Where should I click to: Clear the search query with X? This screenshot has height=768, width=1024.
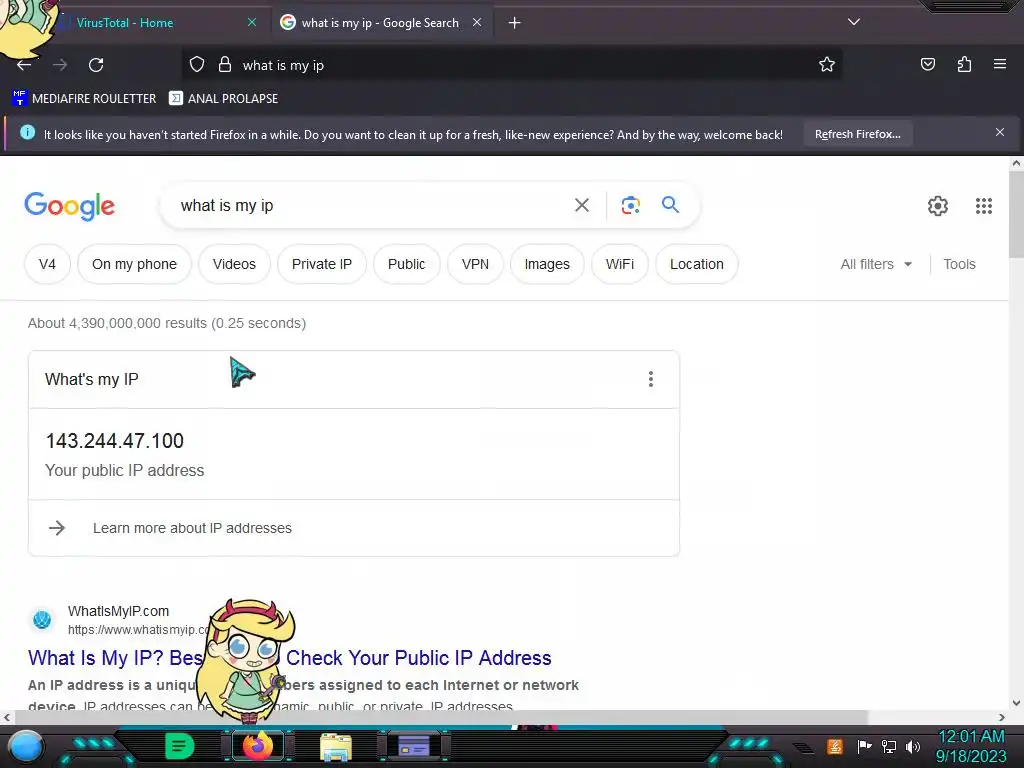point(581,206)
